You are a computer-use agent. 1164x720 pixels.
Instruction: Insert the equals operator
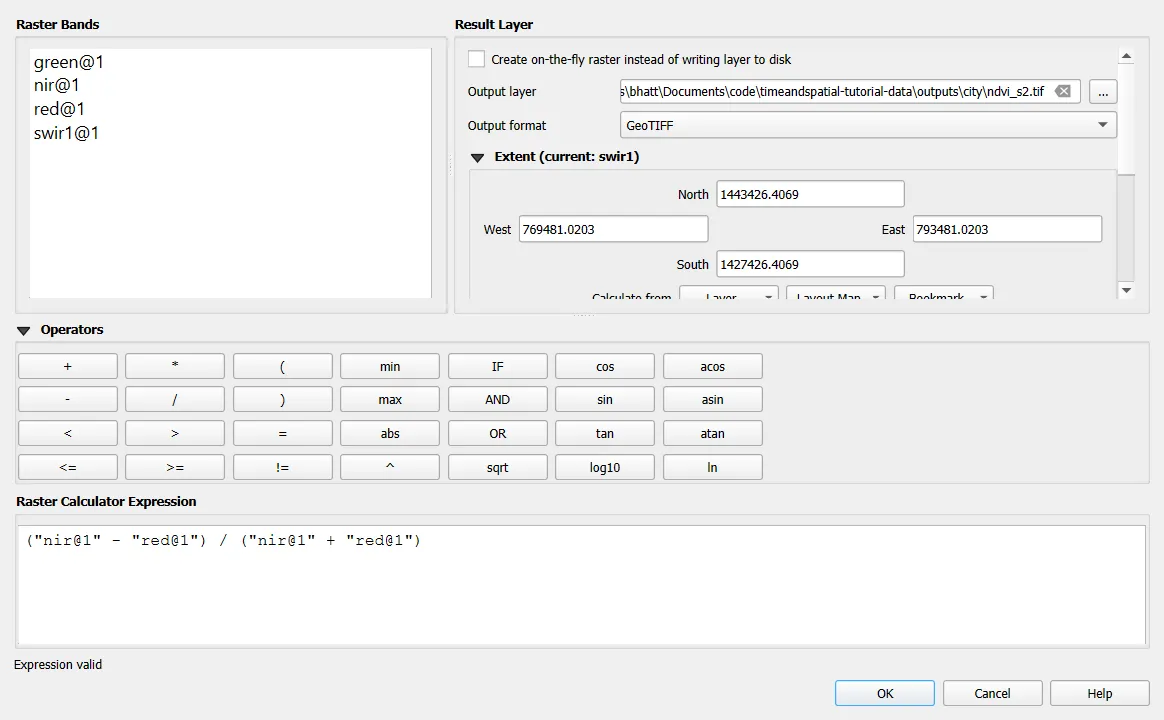[282, 433]
